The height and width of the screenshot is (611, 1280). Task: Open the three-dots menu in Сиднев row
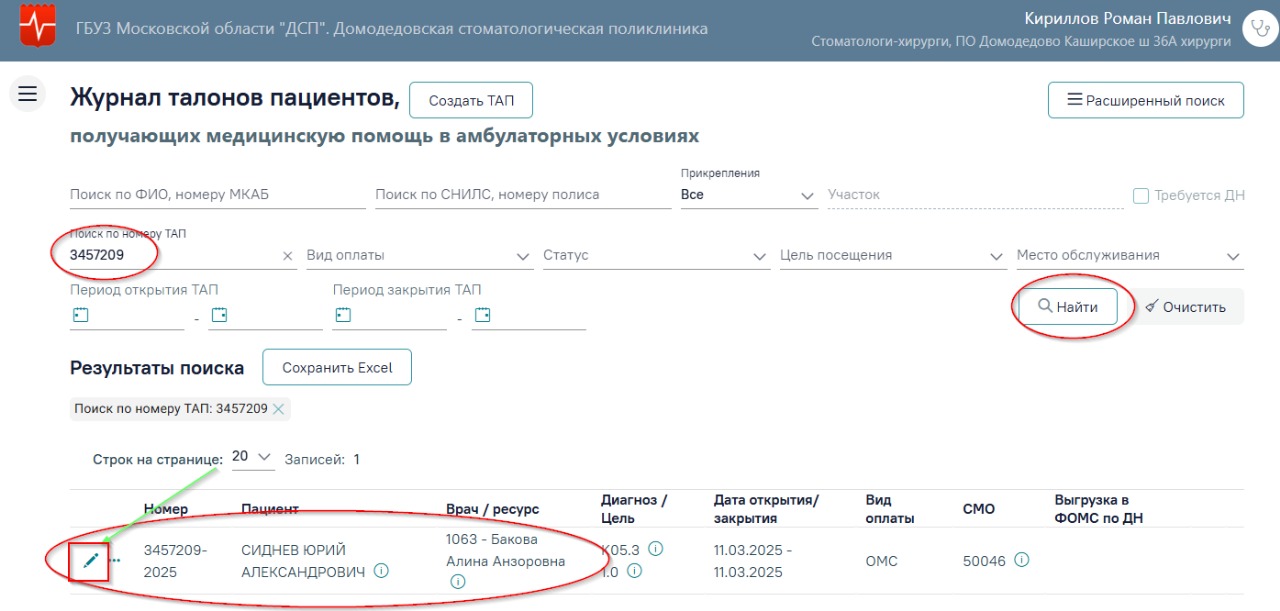[x=115, y=560]
